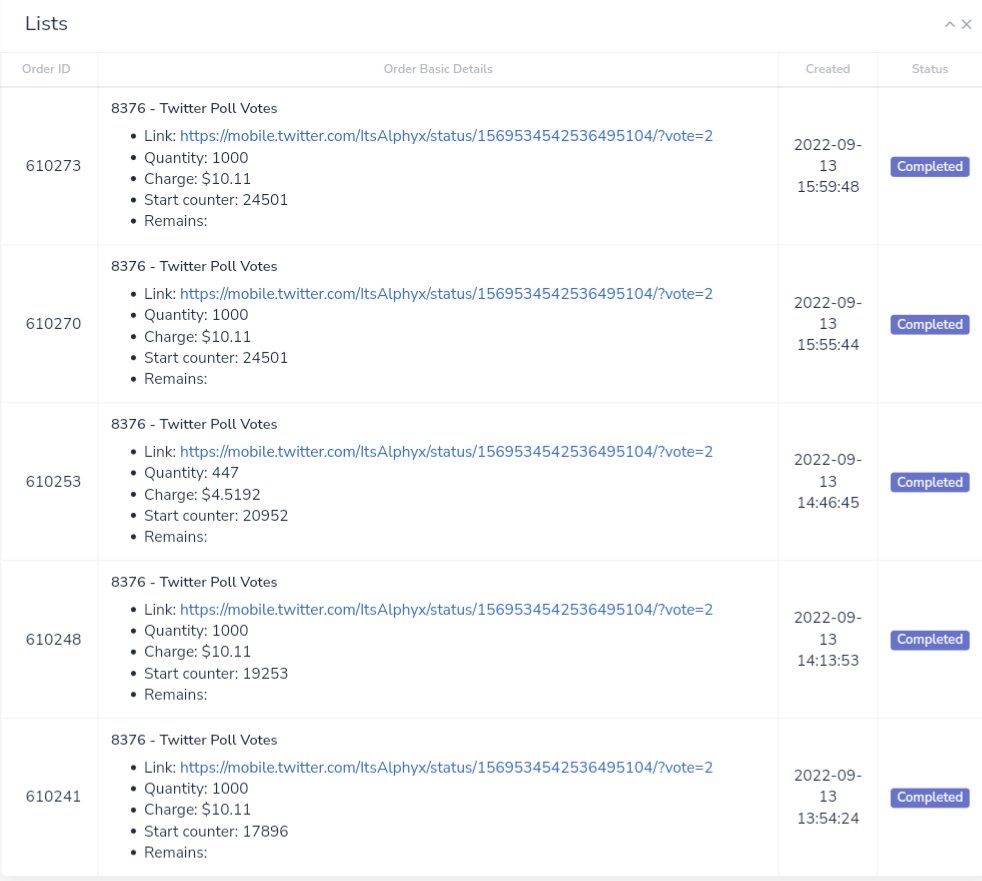Screen dimensions: 982x881
Task: Select order ID 610273
Action: pos(53,166)
